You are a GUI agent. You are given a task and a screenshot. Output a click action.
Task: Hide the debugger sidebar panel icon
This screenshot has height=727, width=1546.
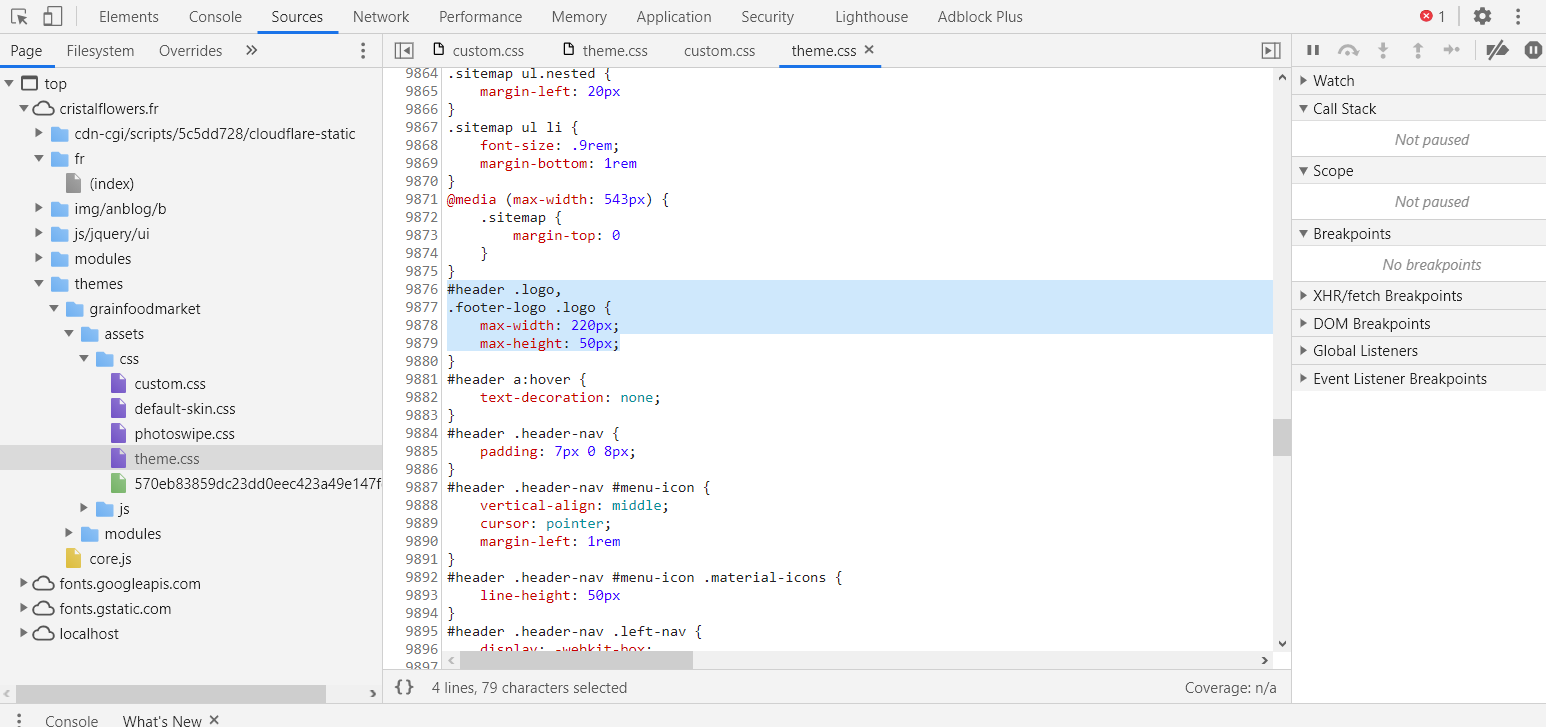click(x=1271, y=50)
